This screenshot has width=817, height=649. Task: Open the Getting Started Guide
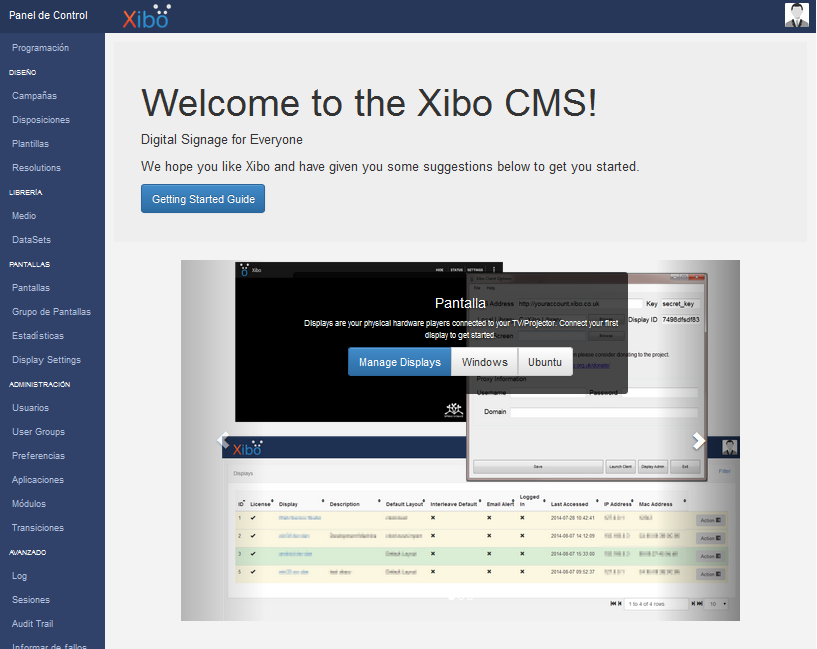(x=203, y=198)
